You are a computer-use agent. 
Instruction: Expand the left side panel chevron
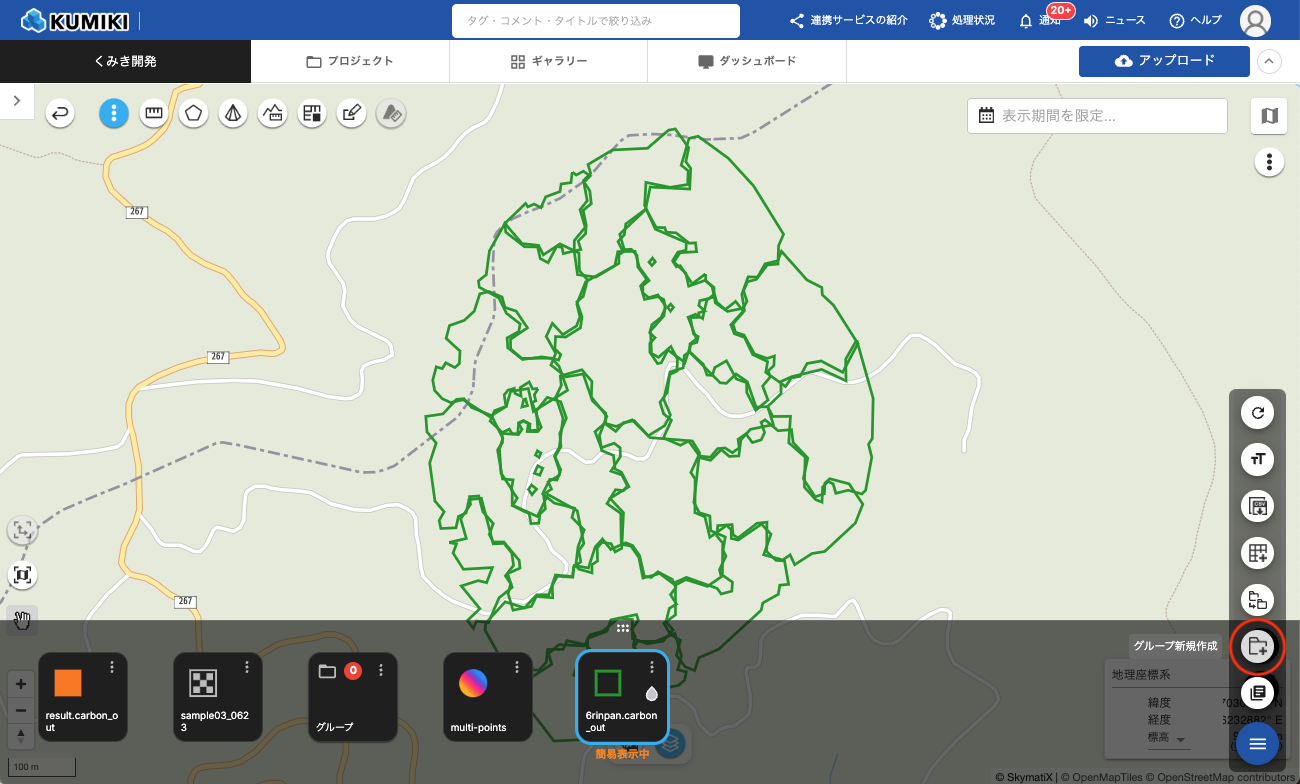(x=17, y=100)
